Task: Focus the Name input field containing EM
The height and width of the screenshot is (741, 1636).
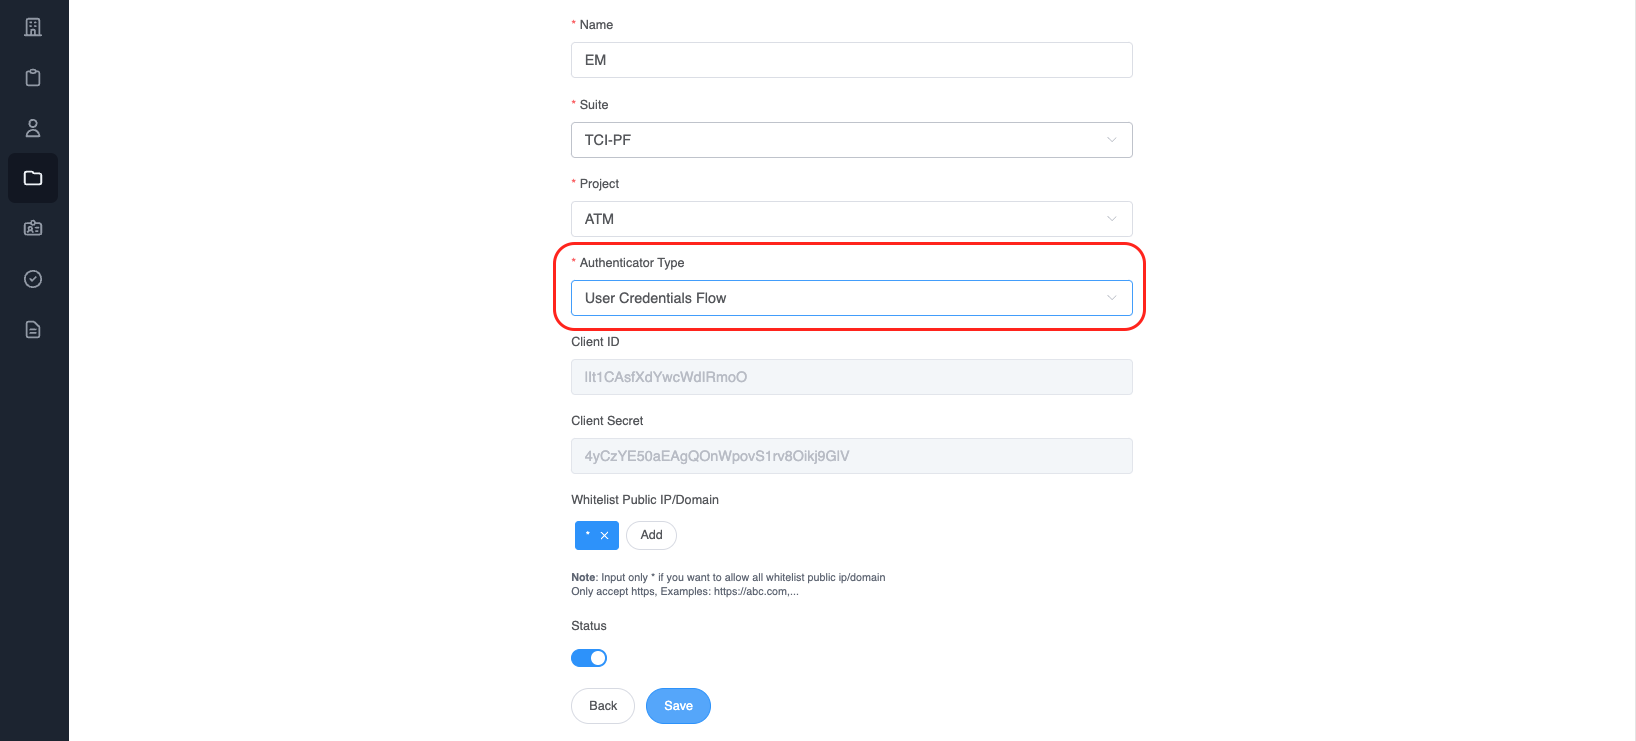Action: (851, 60)
